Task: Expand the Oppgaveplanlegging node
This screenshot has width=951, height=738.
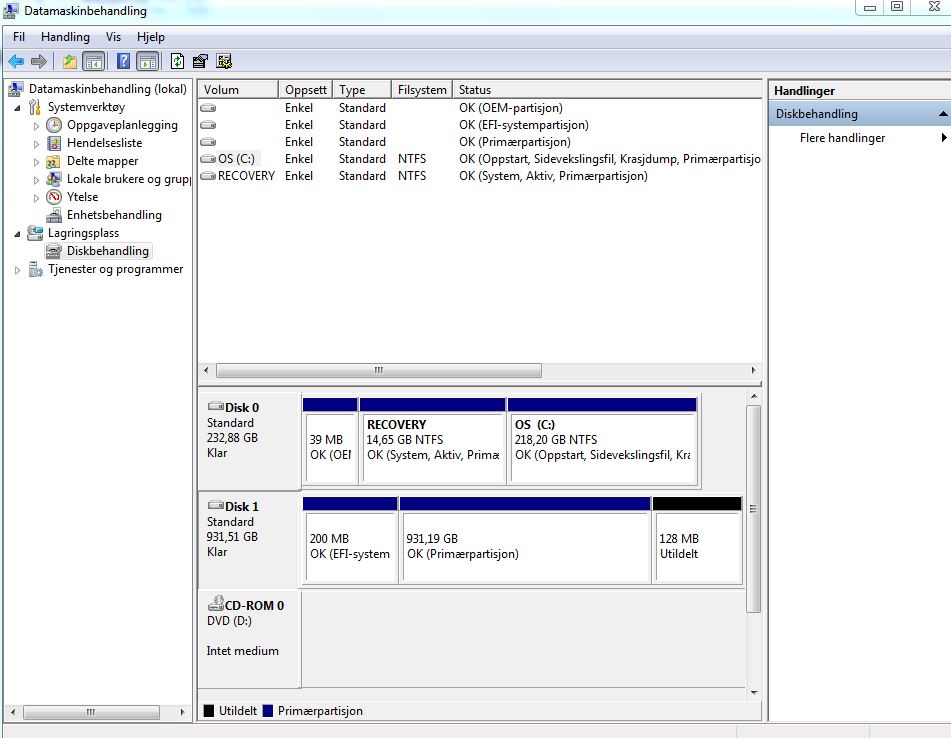Action: [x=36, y=126]
